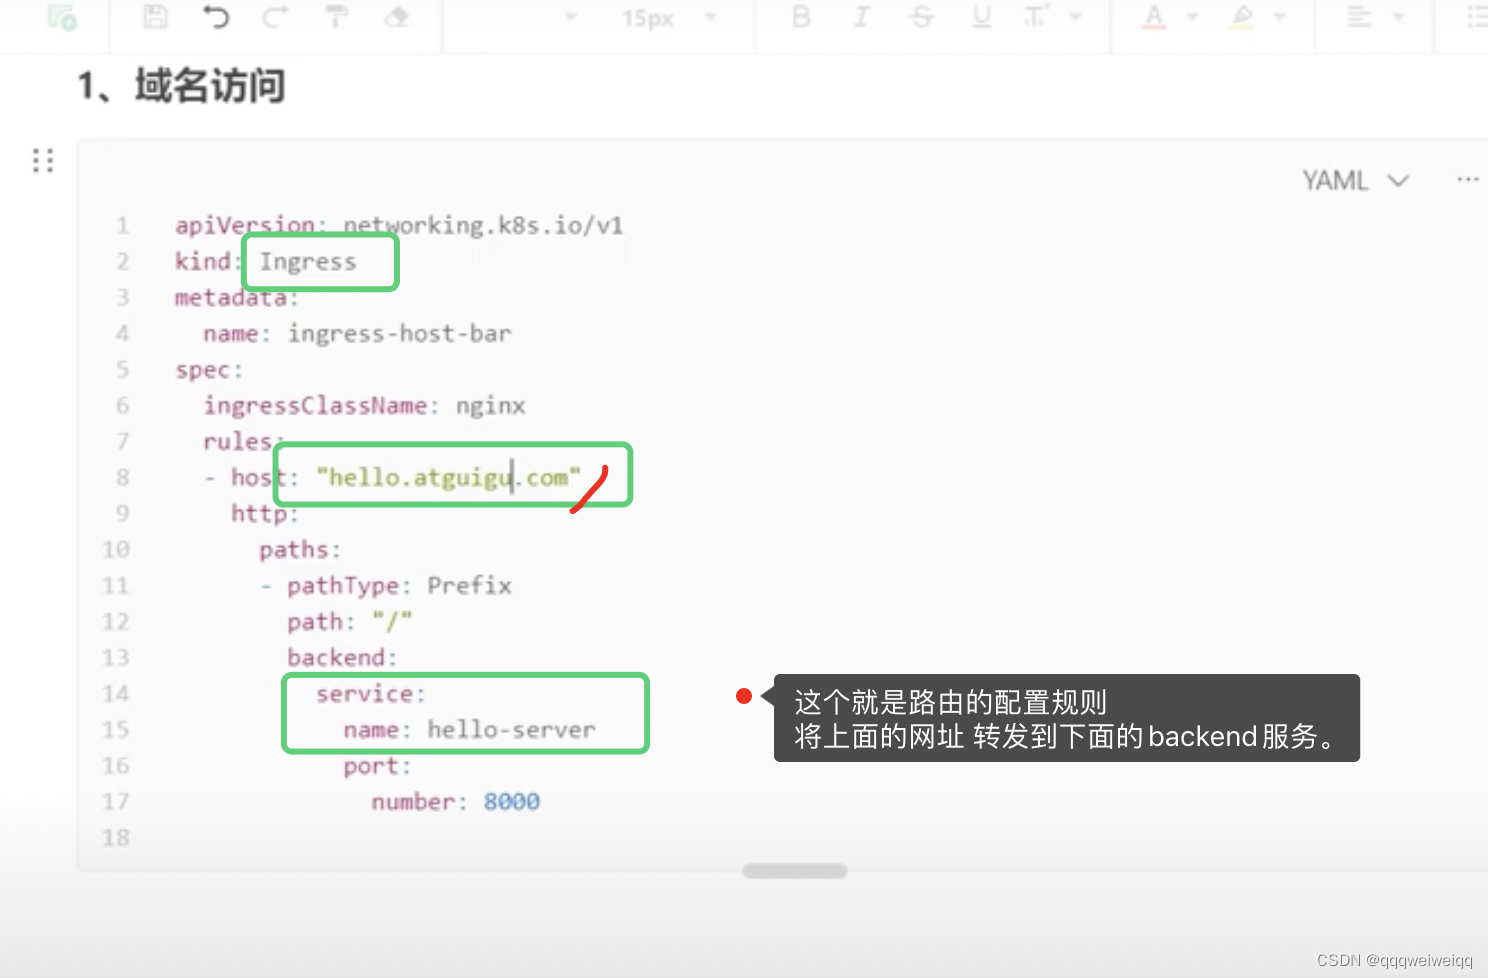Screen dimensions: 1488x978
Task: Click the port number 8000
Action: [511, 801]
